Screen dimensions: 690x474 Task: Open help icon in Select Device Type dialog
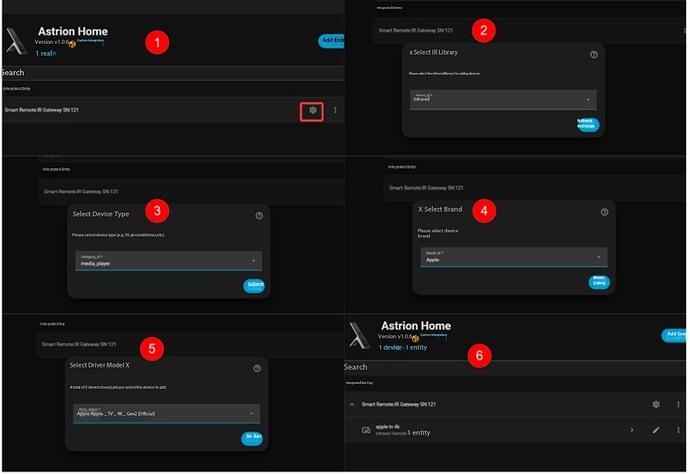(259, 215)
